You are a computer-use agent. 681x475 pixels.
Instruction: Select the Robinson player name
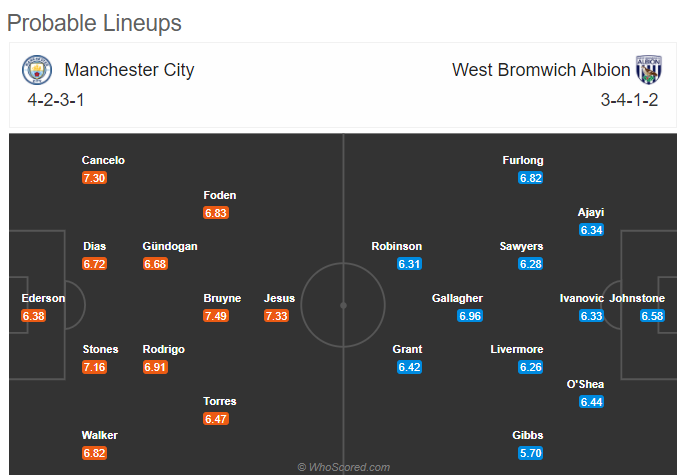397,247
